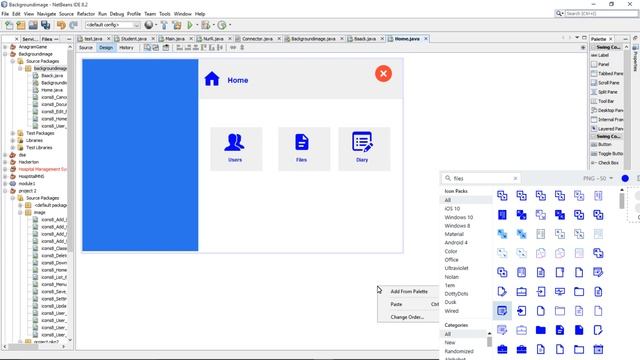Switch editor to Source view
The image size is (640, 360).
pos(86,48)
